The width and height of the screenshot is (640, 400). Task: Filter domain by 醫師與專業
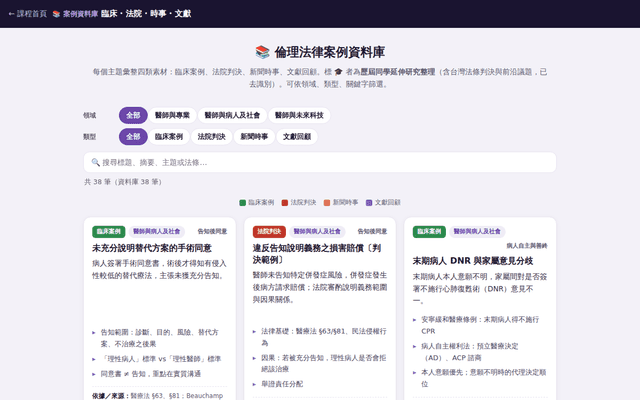[x=172, y=115]
